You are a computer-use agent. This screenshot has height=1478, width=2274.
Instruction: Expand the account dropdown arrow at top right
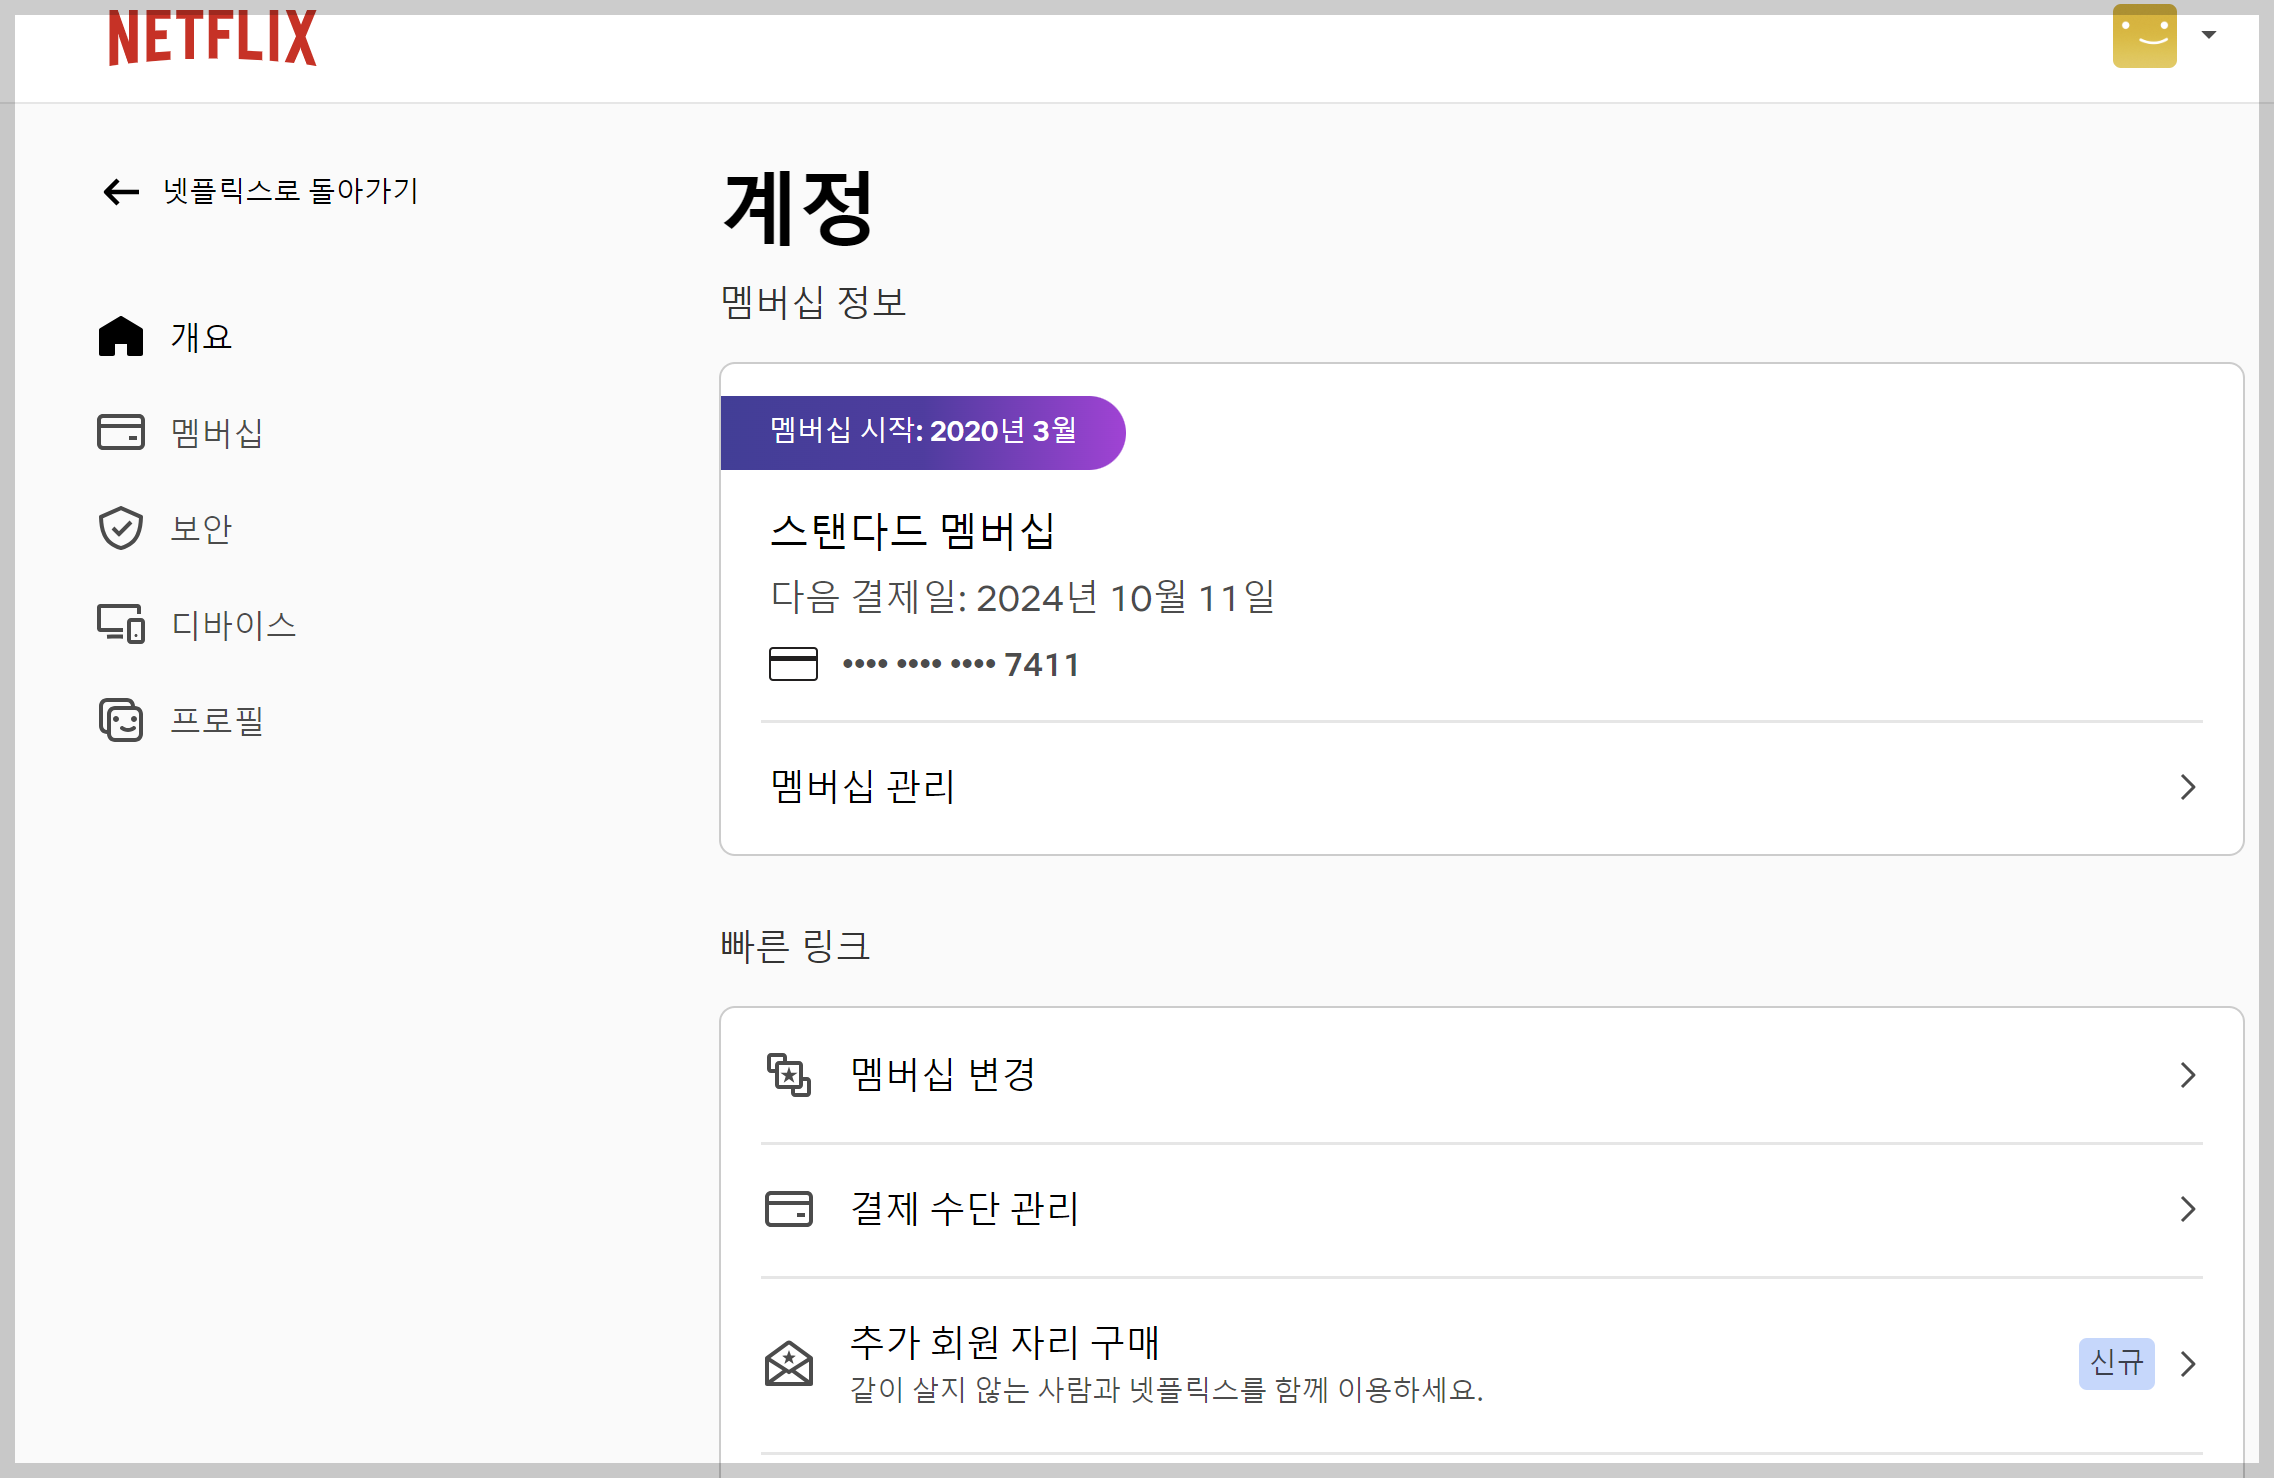point(2209,36)
